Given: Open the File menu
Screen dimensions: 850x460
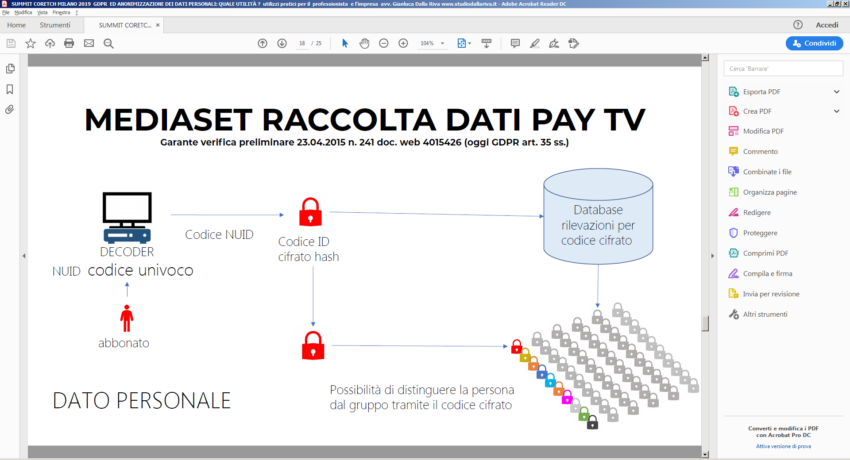Looking at the screenshot, I should tap(6, 12).
